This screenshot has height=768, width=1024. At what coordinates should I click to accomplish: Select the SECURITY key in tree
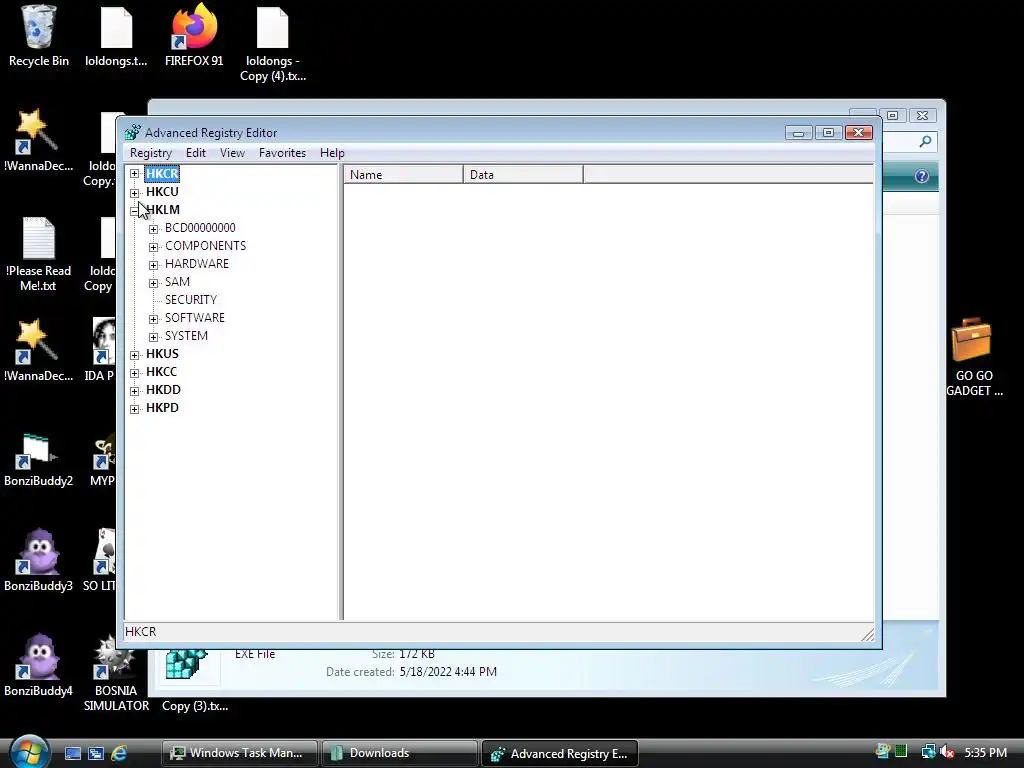pyautogui.click(x=191, y=300)
